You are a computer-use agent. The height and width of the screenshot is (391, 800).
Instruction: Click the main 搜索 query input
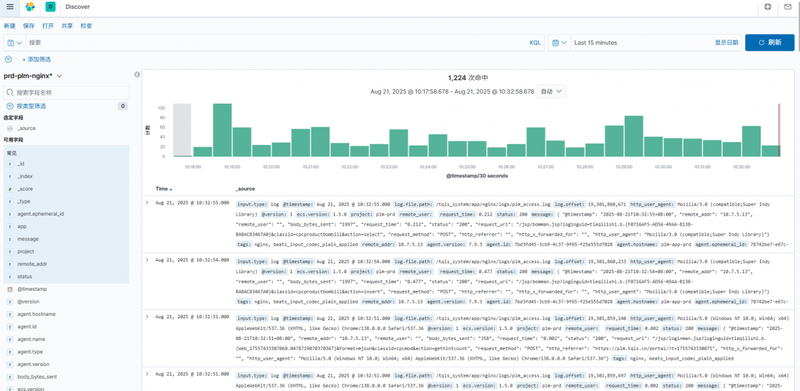276,43
